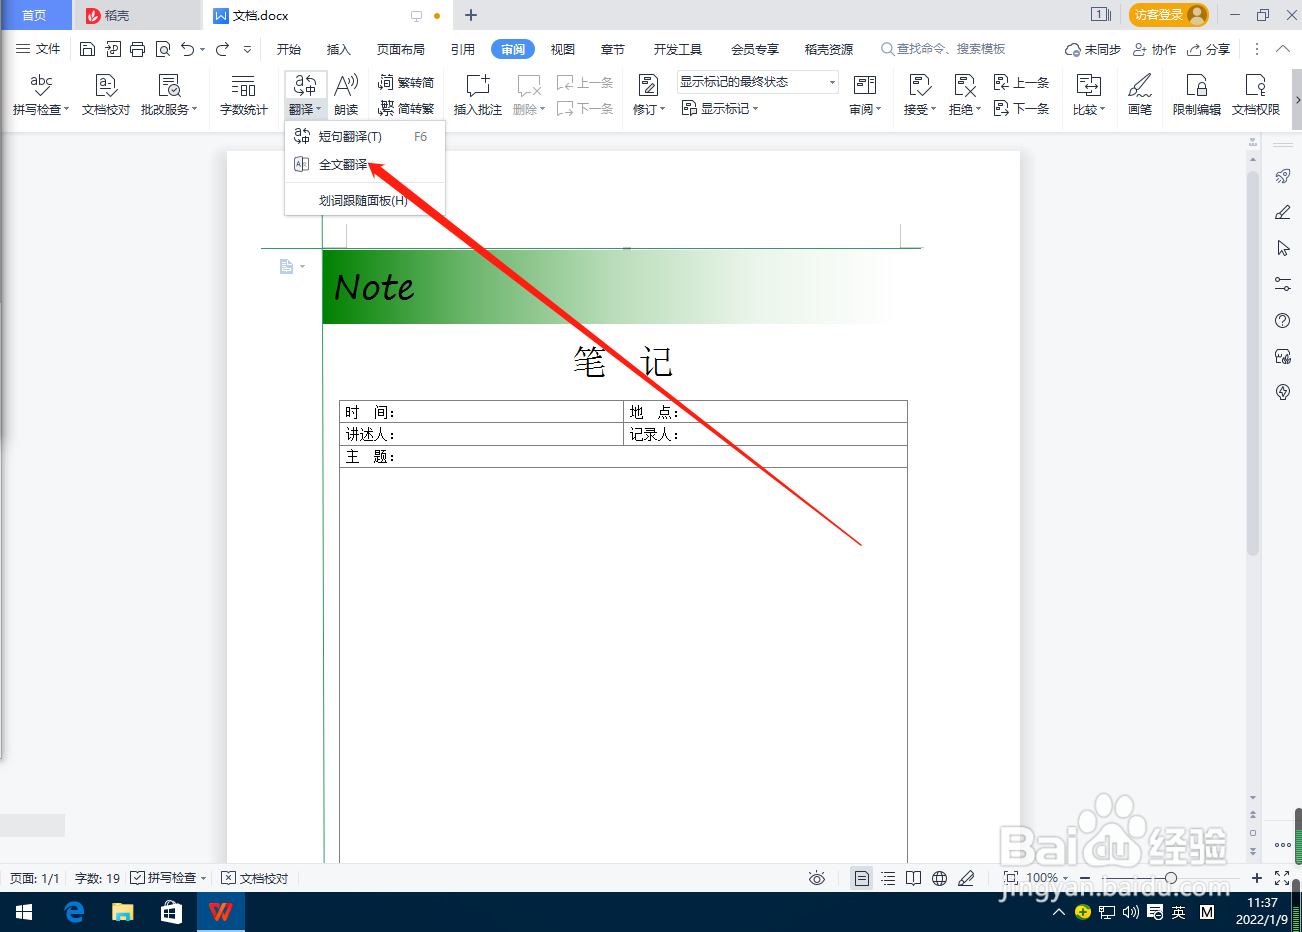Image resolution: width=1302 pixels, height=932 pixels.
Task: Click the save icon in quick access toolbar
Action: point(87,49)
